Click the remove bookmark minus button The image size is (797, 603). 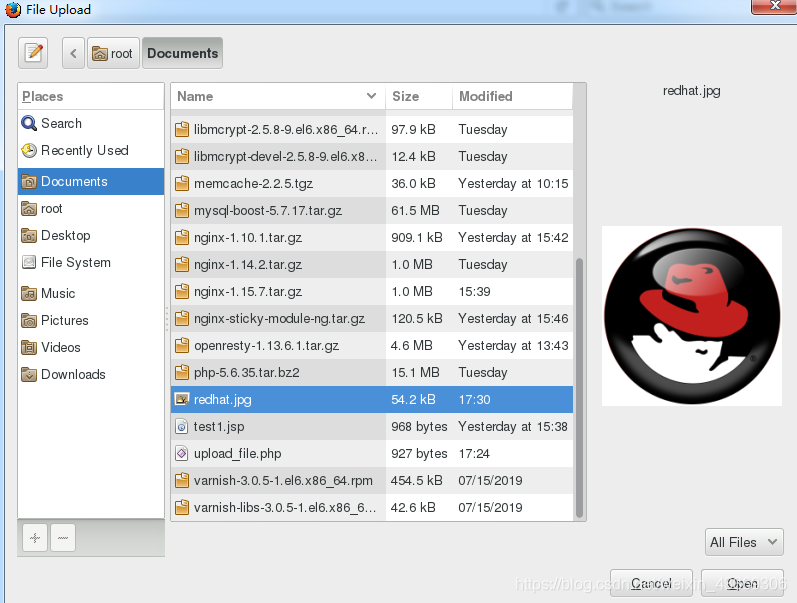click(63, 537)
